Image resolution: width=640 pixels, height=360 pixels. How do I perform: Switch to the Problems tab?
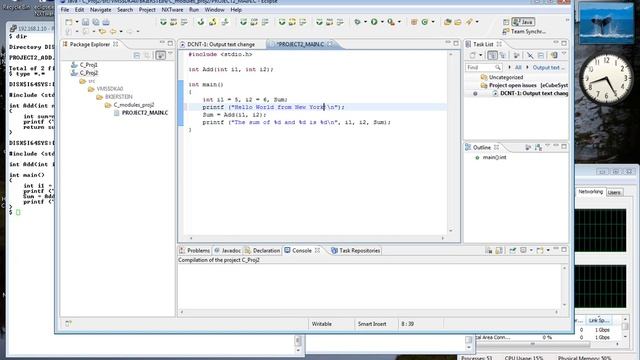195,251
